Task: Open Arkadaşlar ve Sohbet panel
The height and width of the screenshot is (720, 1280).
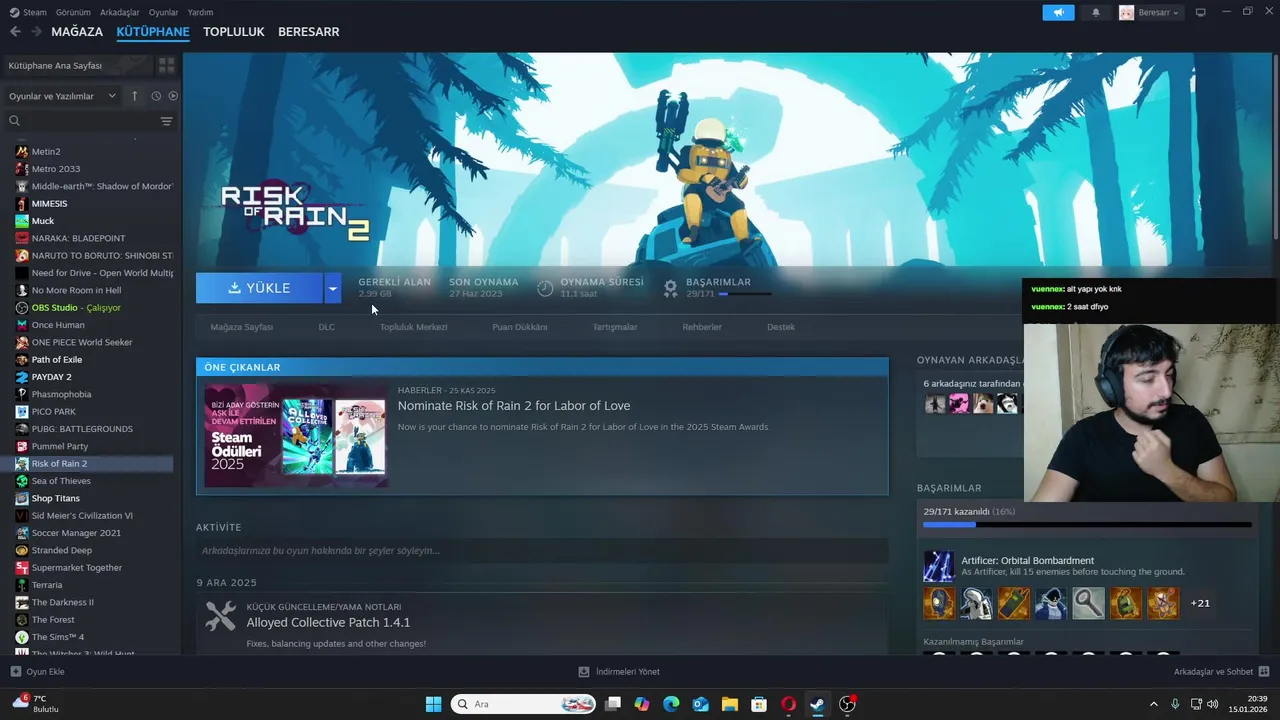Action: 1222,672
